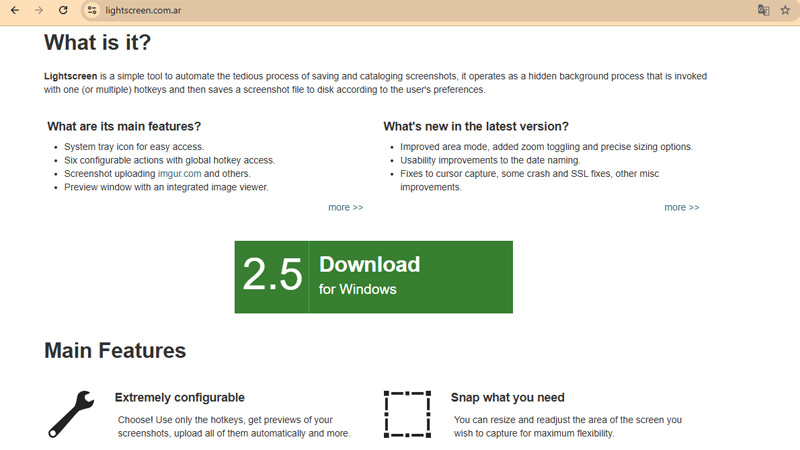The image size is (800, 450).
Task: Reload the Lightscreen page
Action: point(63,10)
